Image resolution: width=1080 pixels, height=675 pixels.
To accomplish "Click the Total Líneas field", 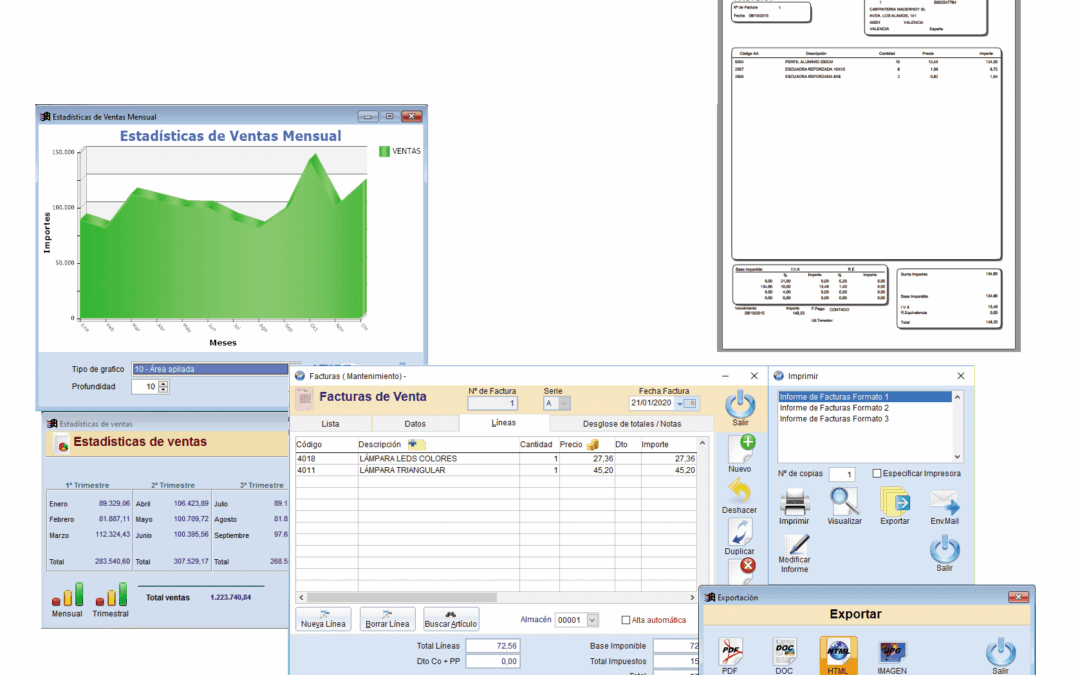I will 492,645.
